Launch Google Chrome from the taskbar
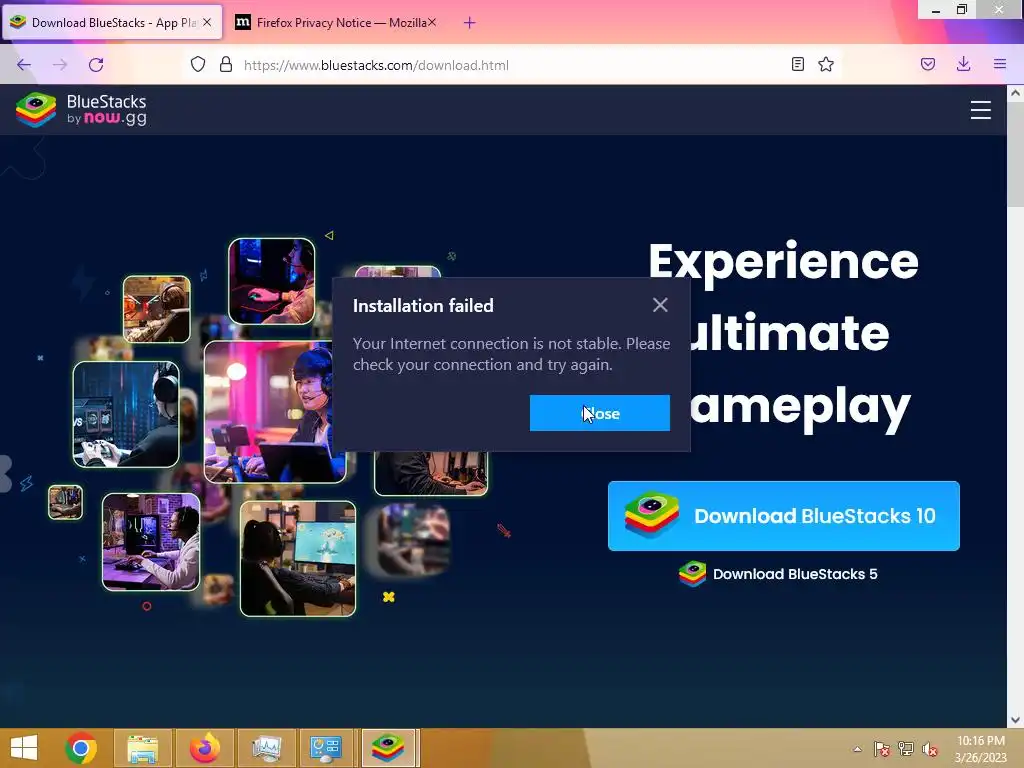This screenshot has width=1024, height=768. tap(82, 748)
